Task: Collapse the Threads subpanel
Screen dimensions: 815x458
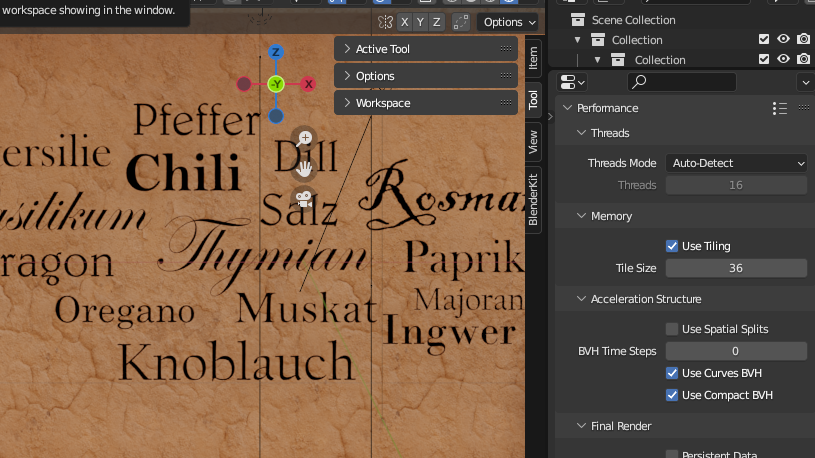Action: [x=582, y=133]
